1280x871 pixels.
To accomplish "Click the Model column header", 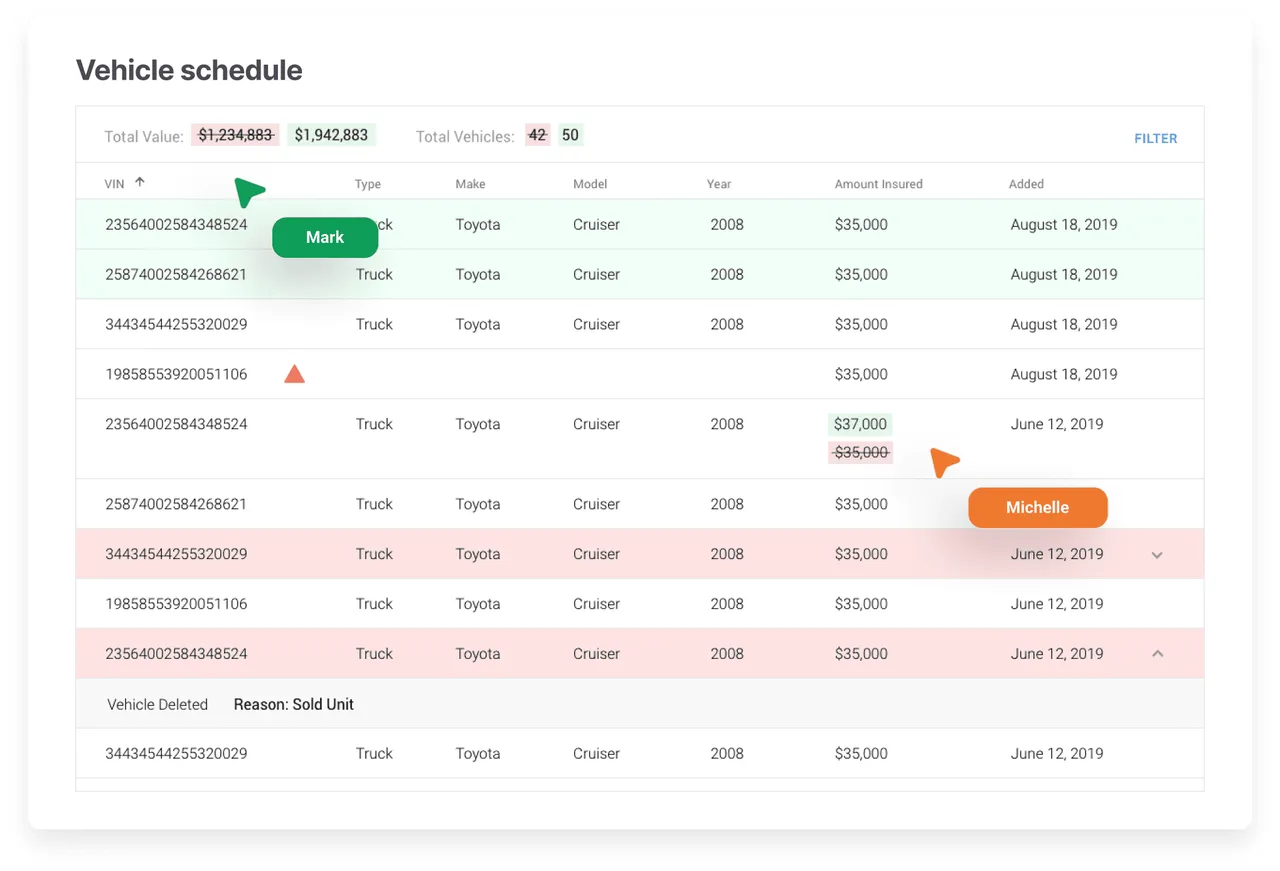I will tap(590, 184).
